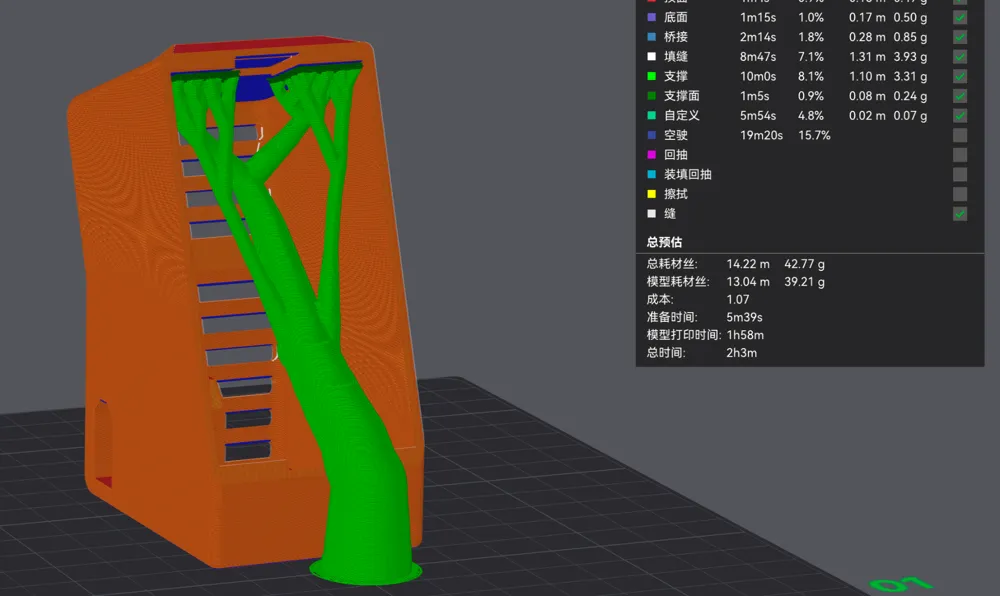Viewport: 1000px width, 596px height.
Task: Click the yellow 擦拭 color swatch
Action: (651, 194)
